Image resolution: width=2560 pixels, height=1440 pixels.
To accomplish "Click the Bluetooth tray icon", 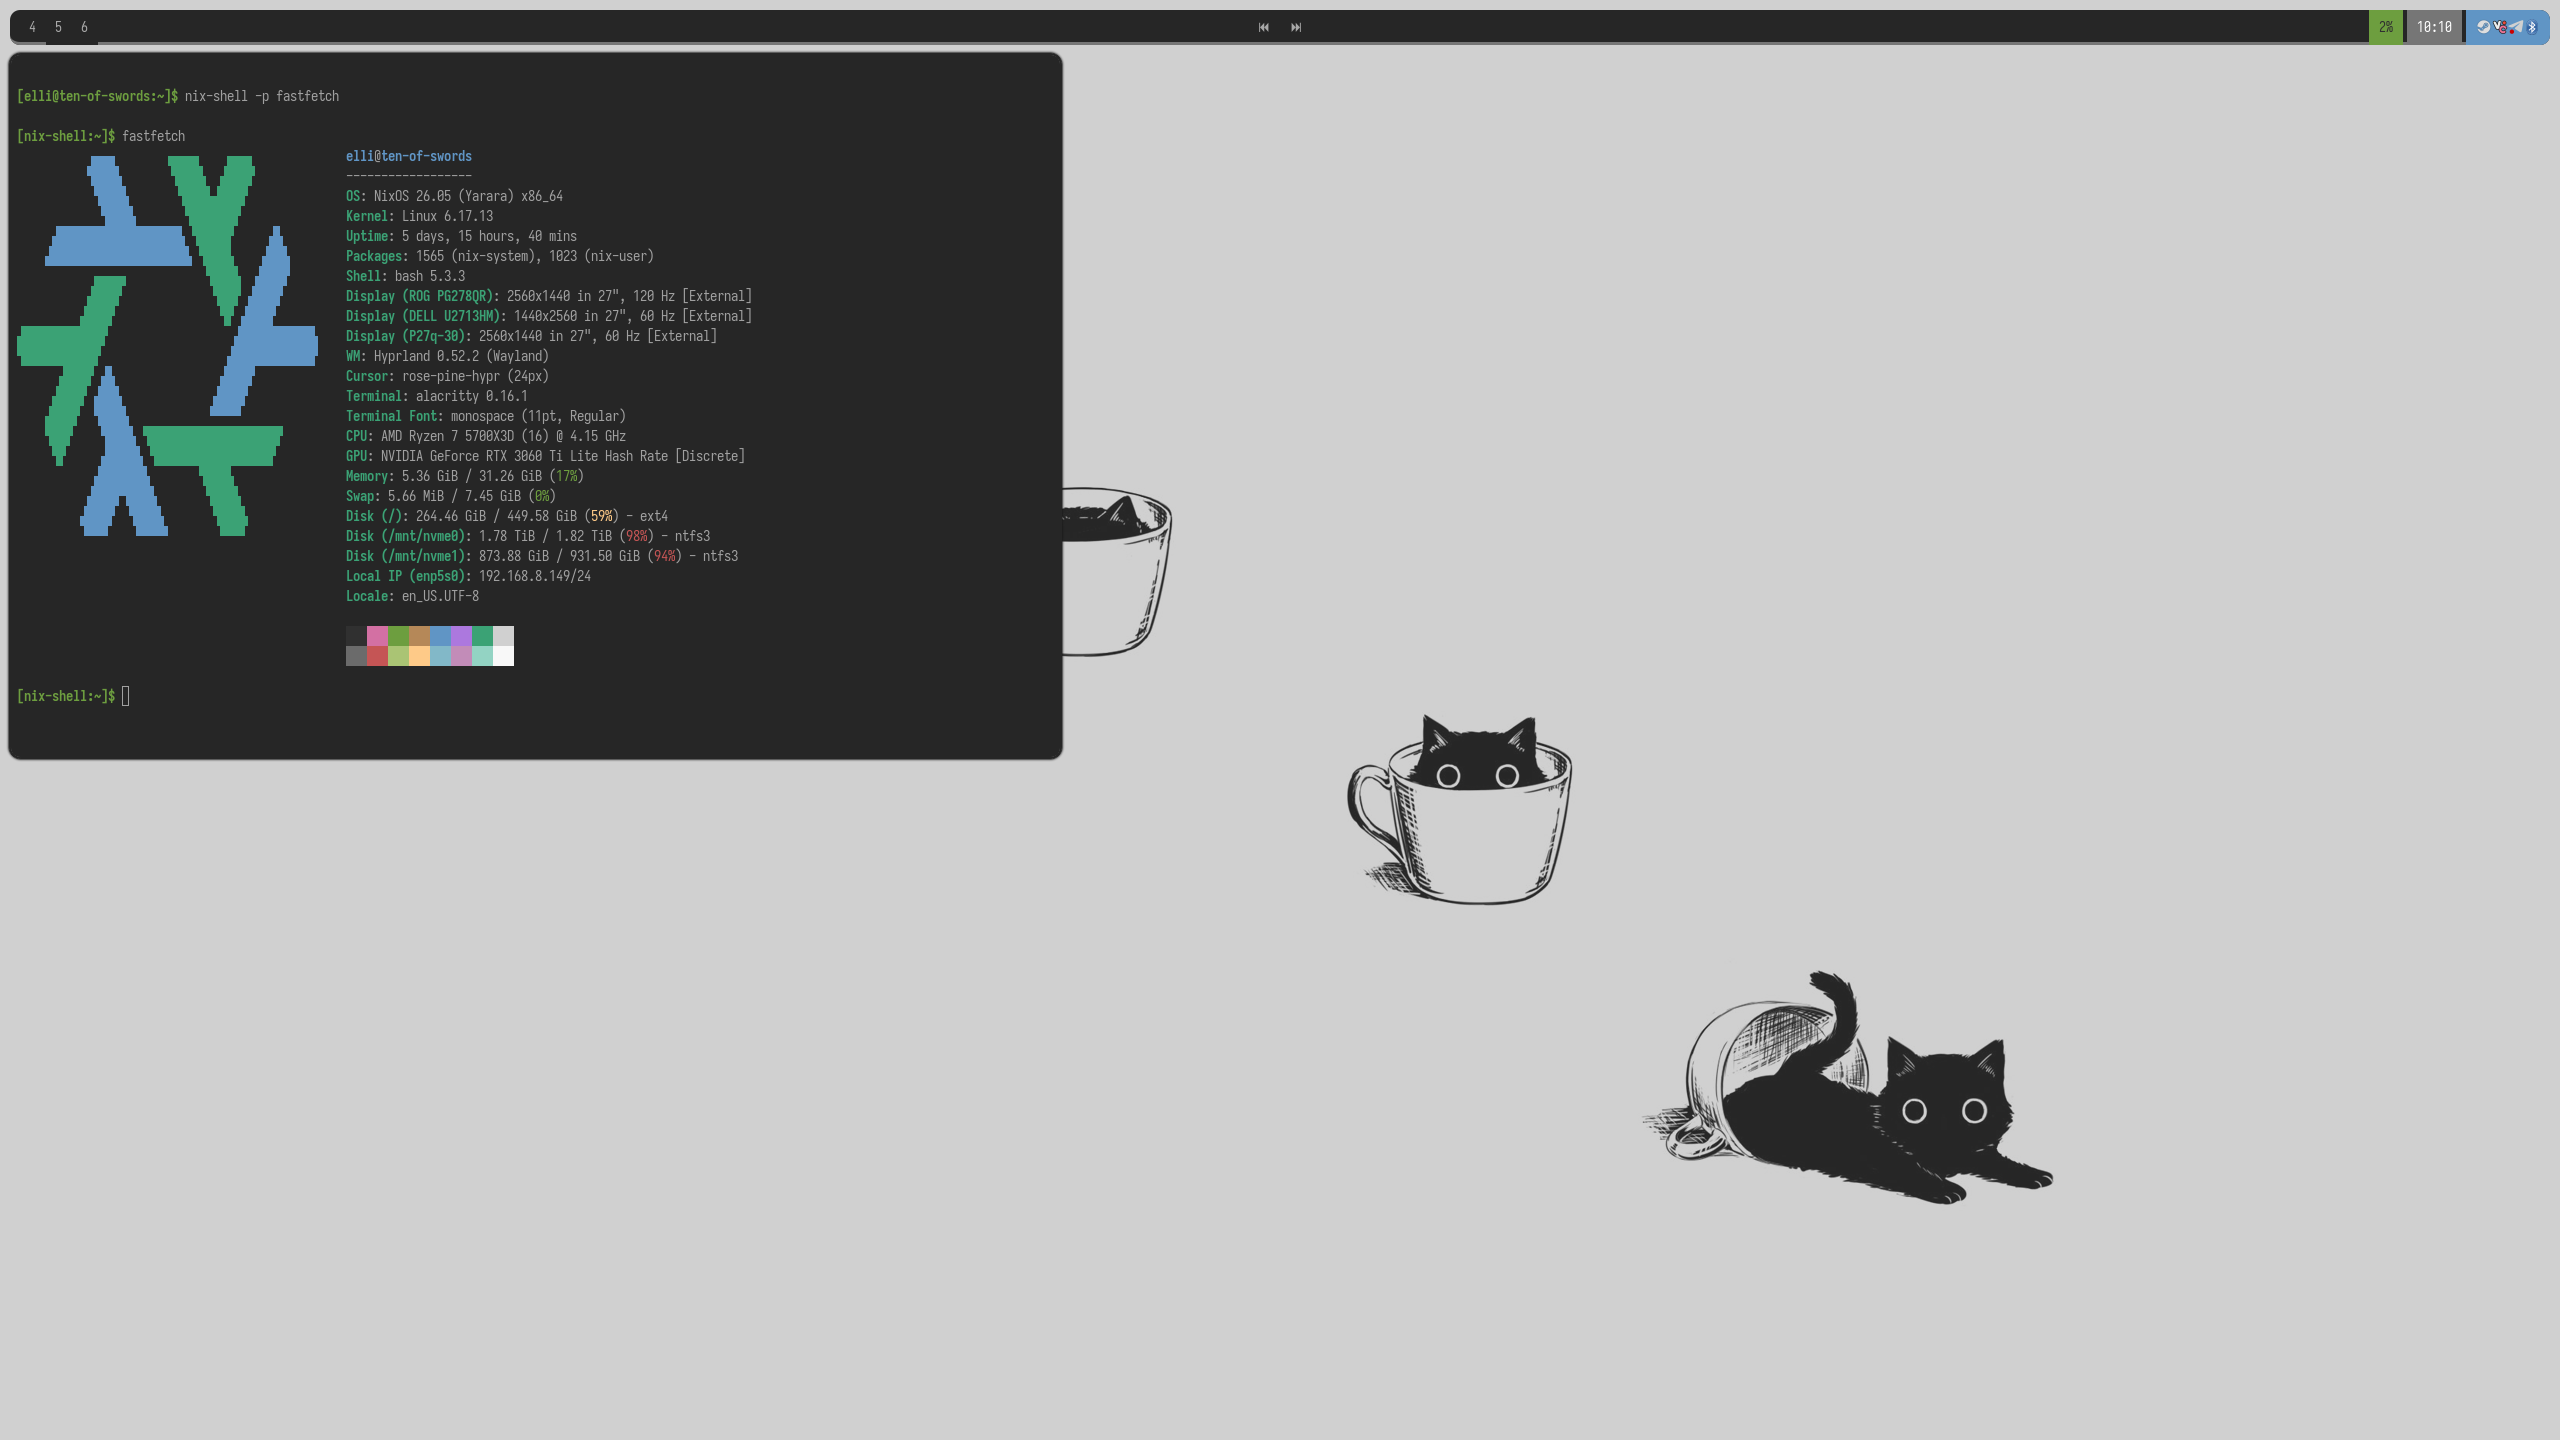I will (x=2532, y=27).
